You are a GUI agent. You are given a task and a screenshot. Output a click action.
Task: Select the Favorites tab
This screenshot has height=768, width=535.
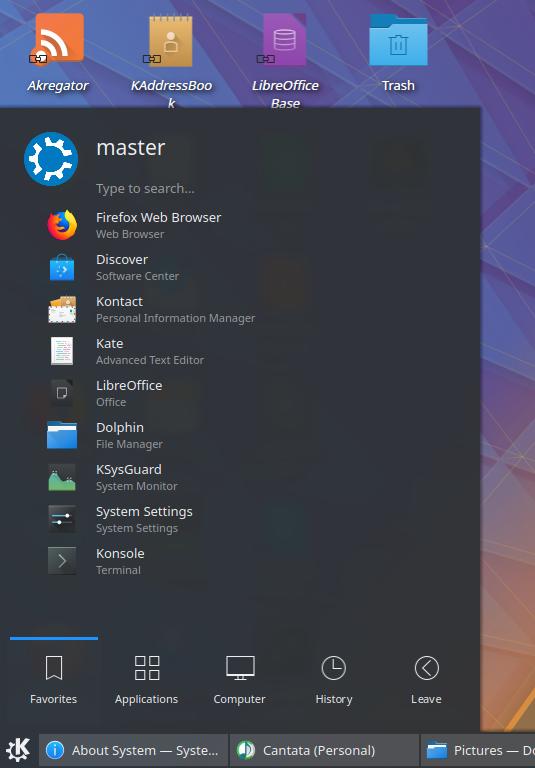pyautogui.click(x=53, y=680)
